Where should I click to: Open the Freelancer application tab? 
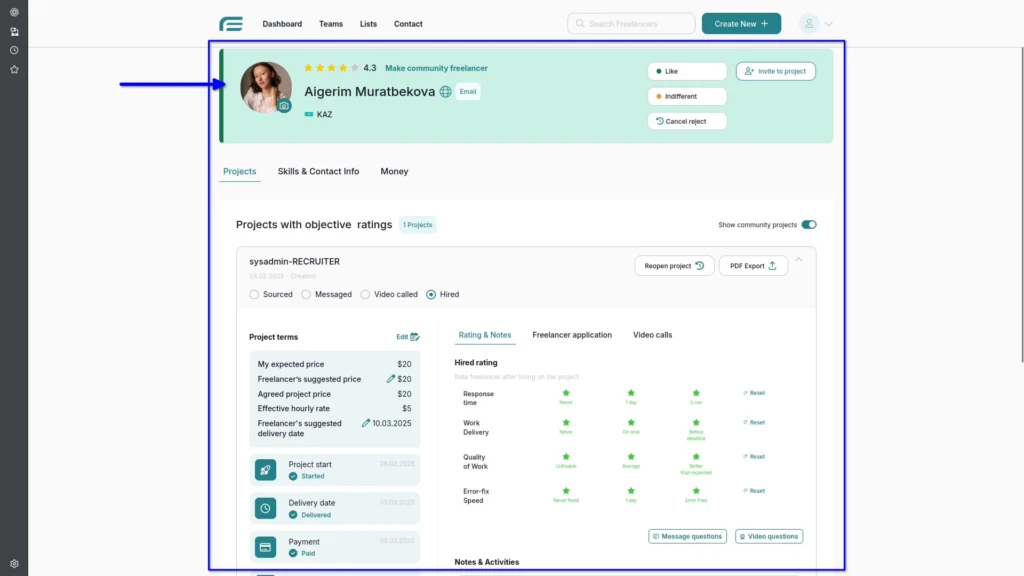tap(572, 335)
